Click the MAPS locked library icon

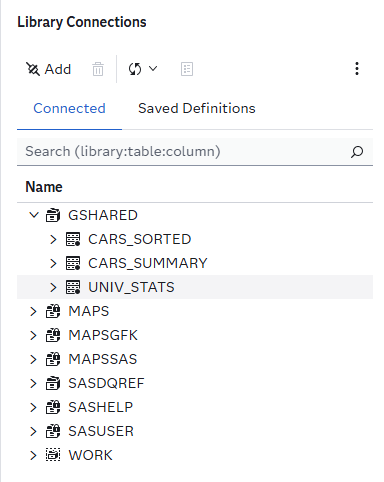point(53,311)
